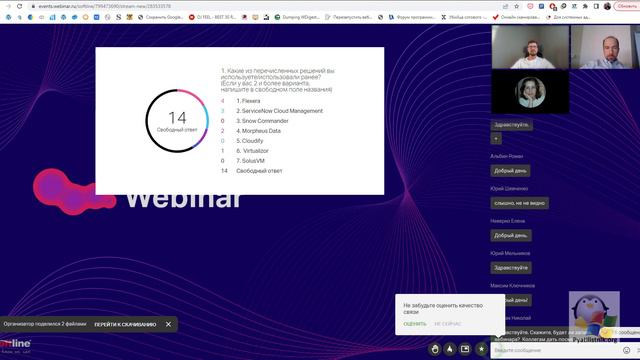
Task: Raise hand using the hand icon
Action: pos(435,349)
